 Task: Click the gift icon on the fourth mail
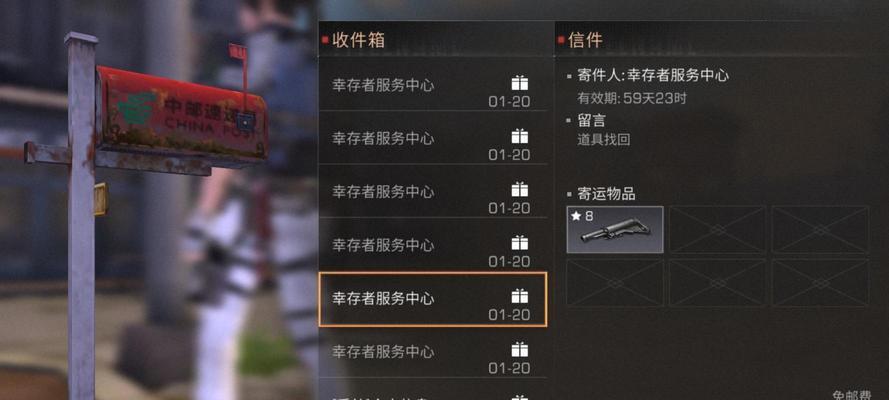[519, 242]
